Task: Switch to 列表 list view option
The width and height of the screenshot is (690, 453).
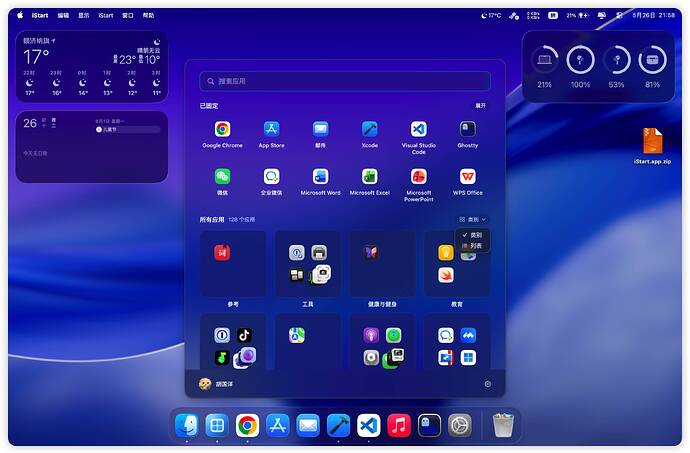Action: tap(472, 246)
